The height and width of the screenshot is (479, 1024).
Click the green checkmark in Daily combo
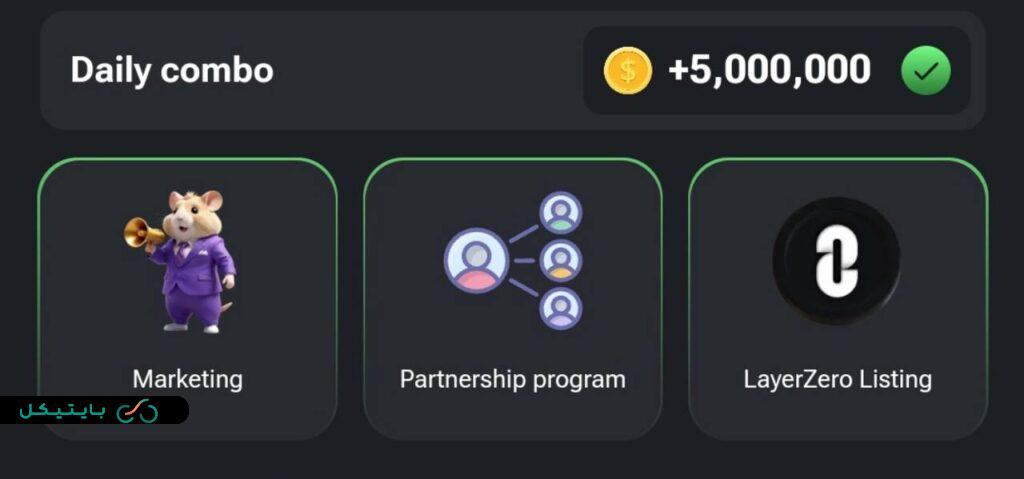[x=925, y=71]
